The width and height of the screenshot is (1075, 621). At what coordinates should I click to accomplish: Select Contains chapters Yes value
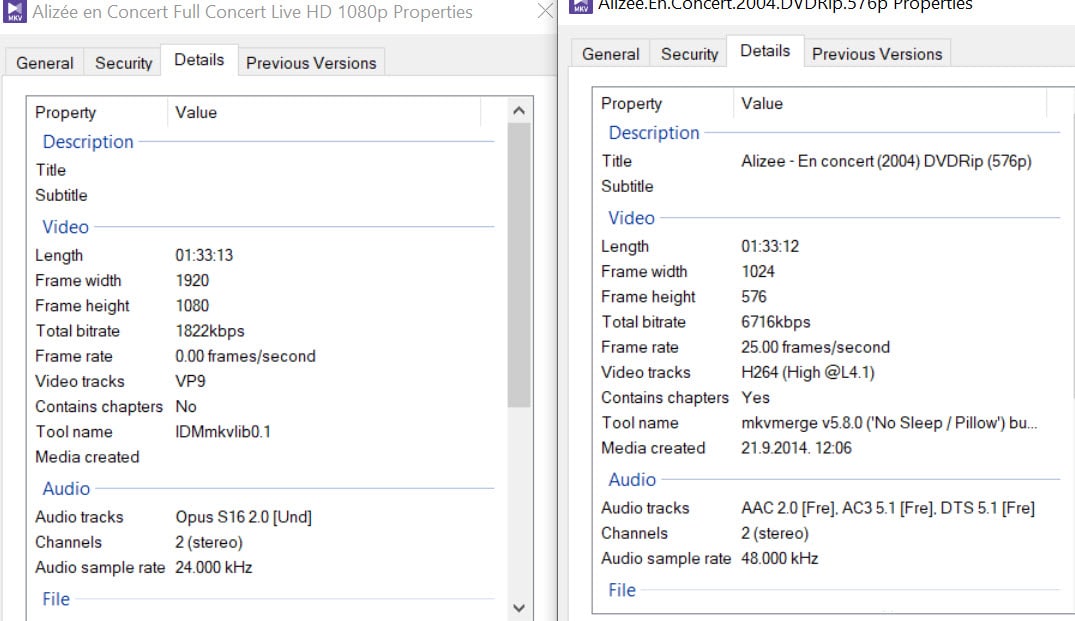[756, 398]
